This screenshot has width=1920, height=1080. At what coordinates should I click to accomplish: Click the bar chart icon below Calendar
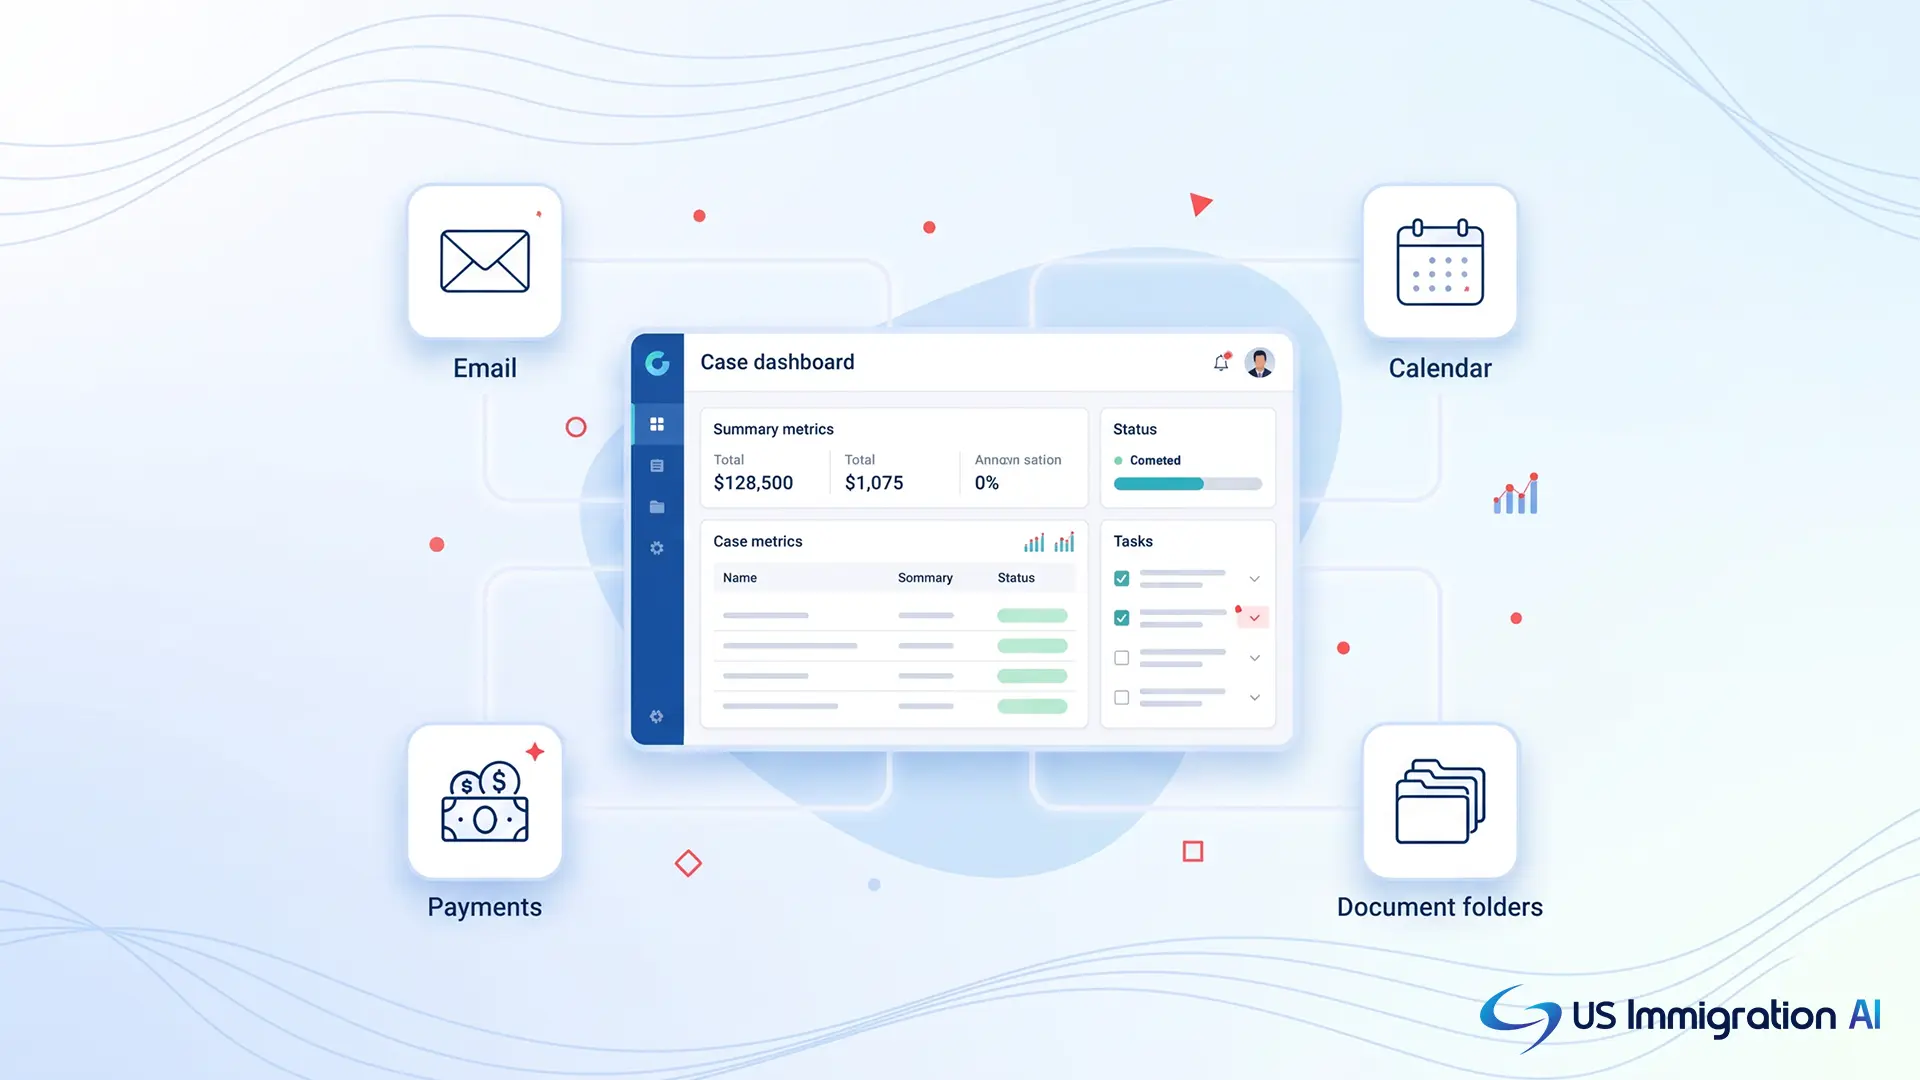point(1516,494)
